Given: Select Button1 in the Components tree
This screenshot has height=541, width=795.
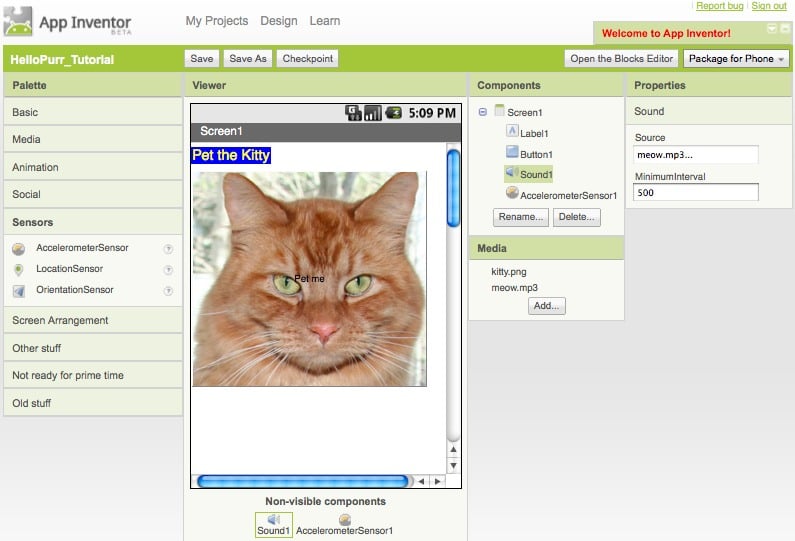Looking at the screenshot, I should 536,154.
